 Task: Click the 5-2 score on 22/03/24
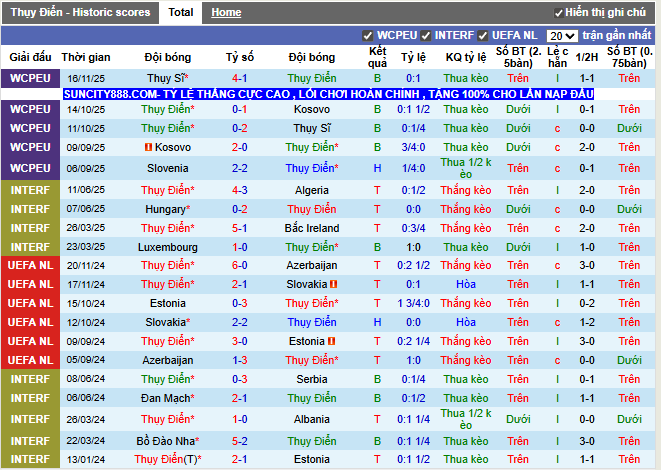click(239, 441)
